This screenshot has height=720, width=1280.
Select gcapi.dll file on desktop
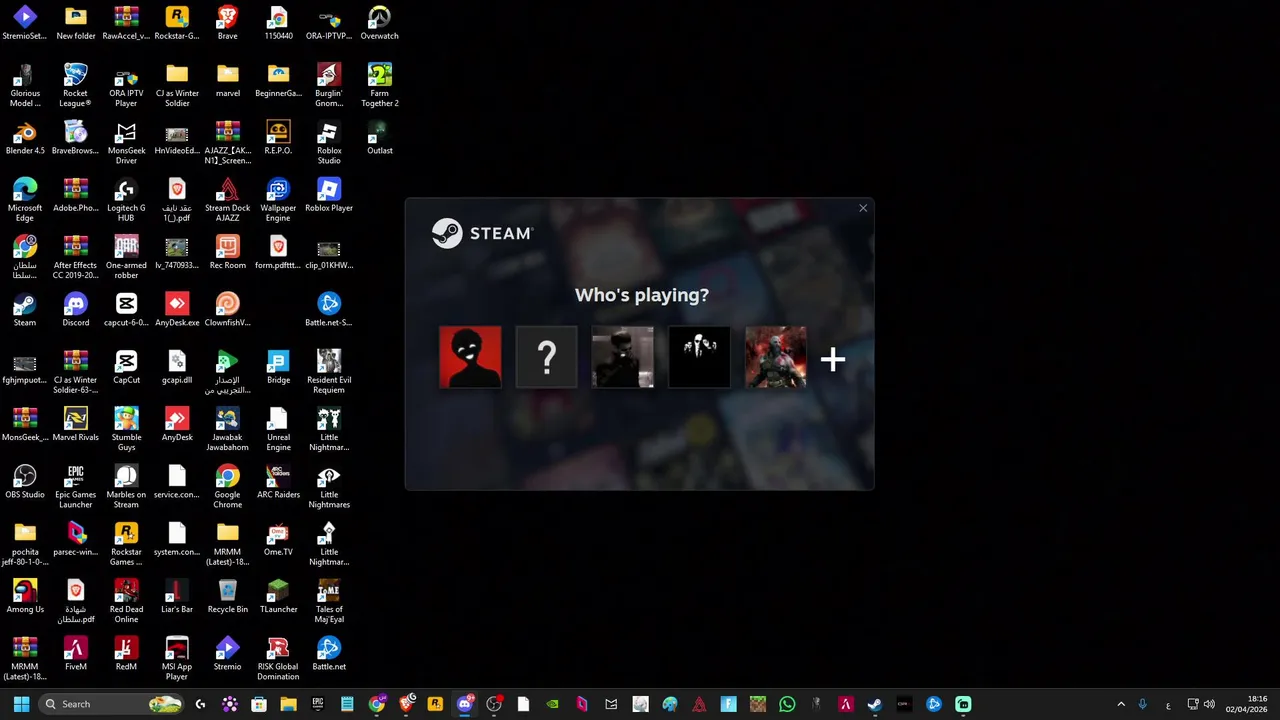coord(177,367)
